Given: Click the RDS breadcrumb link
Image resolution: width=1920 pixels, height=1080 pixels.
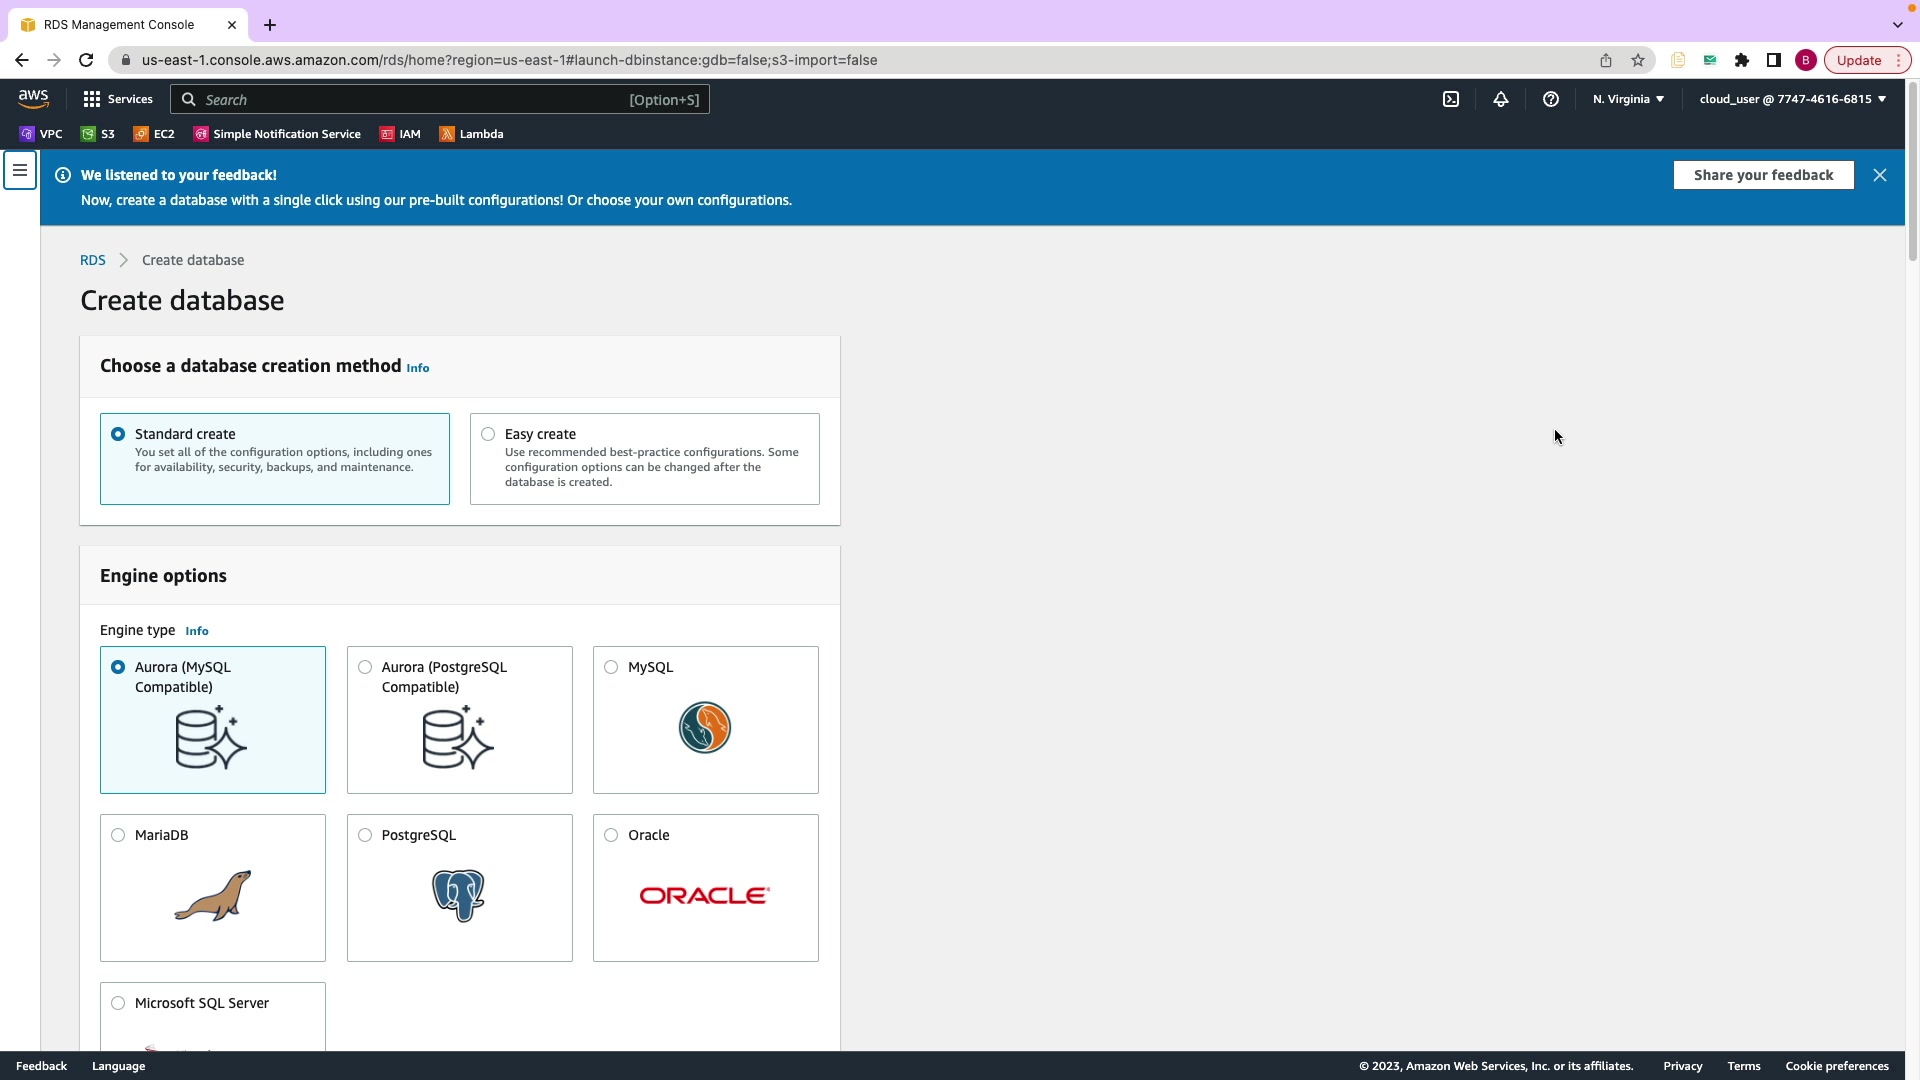Looking at the screenshot, I should (x=92, y=260).
